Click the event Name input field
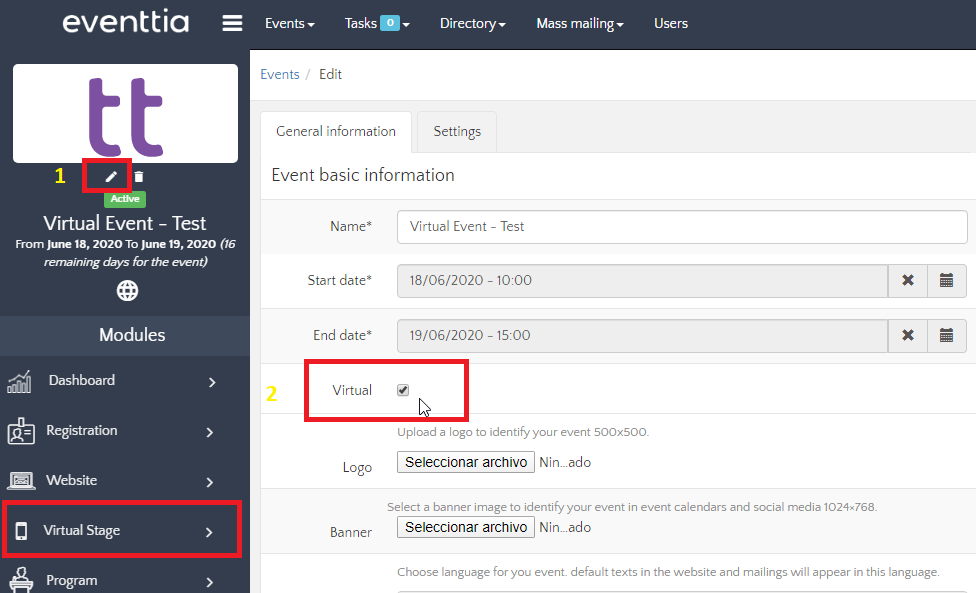This screenshot has width=976, height=593. pyautogui.click(x=682, y=227)
